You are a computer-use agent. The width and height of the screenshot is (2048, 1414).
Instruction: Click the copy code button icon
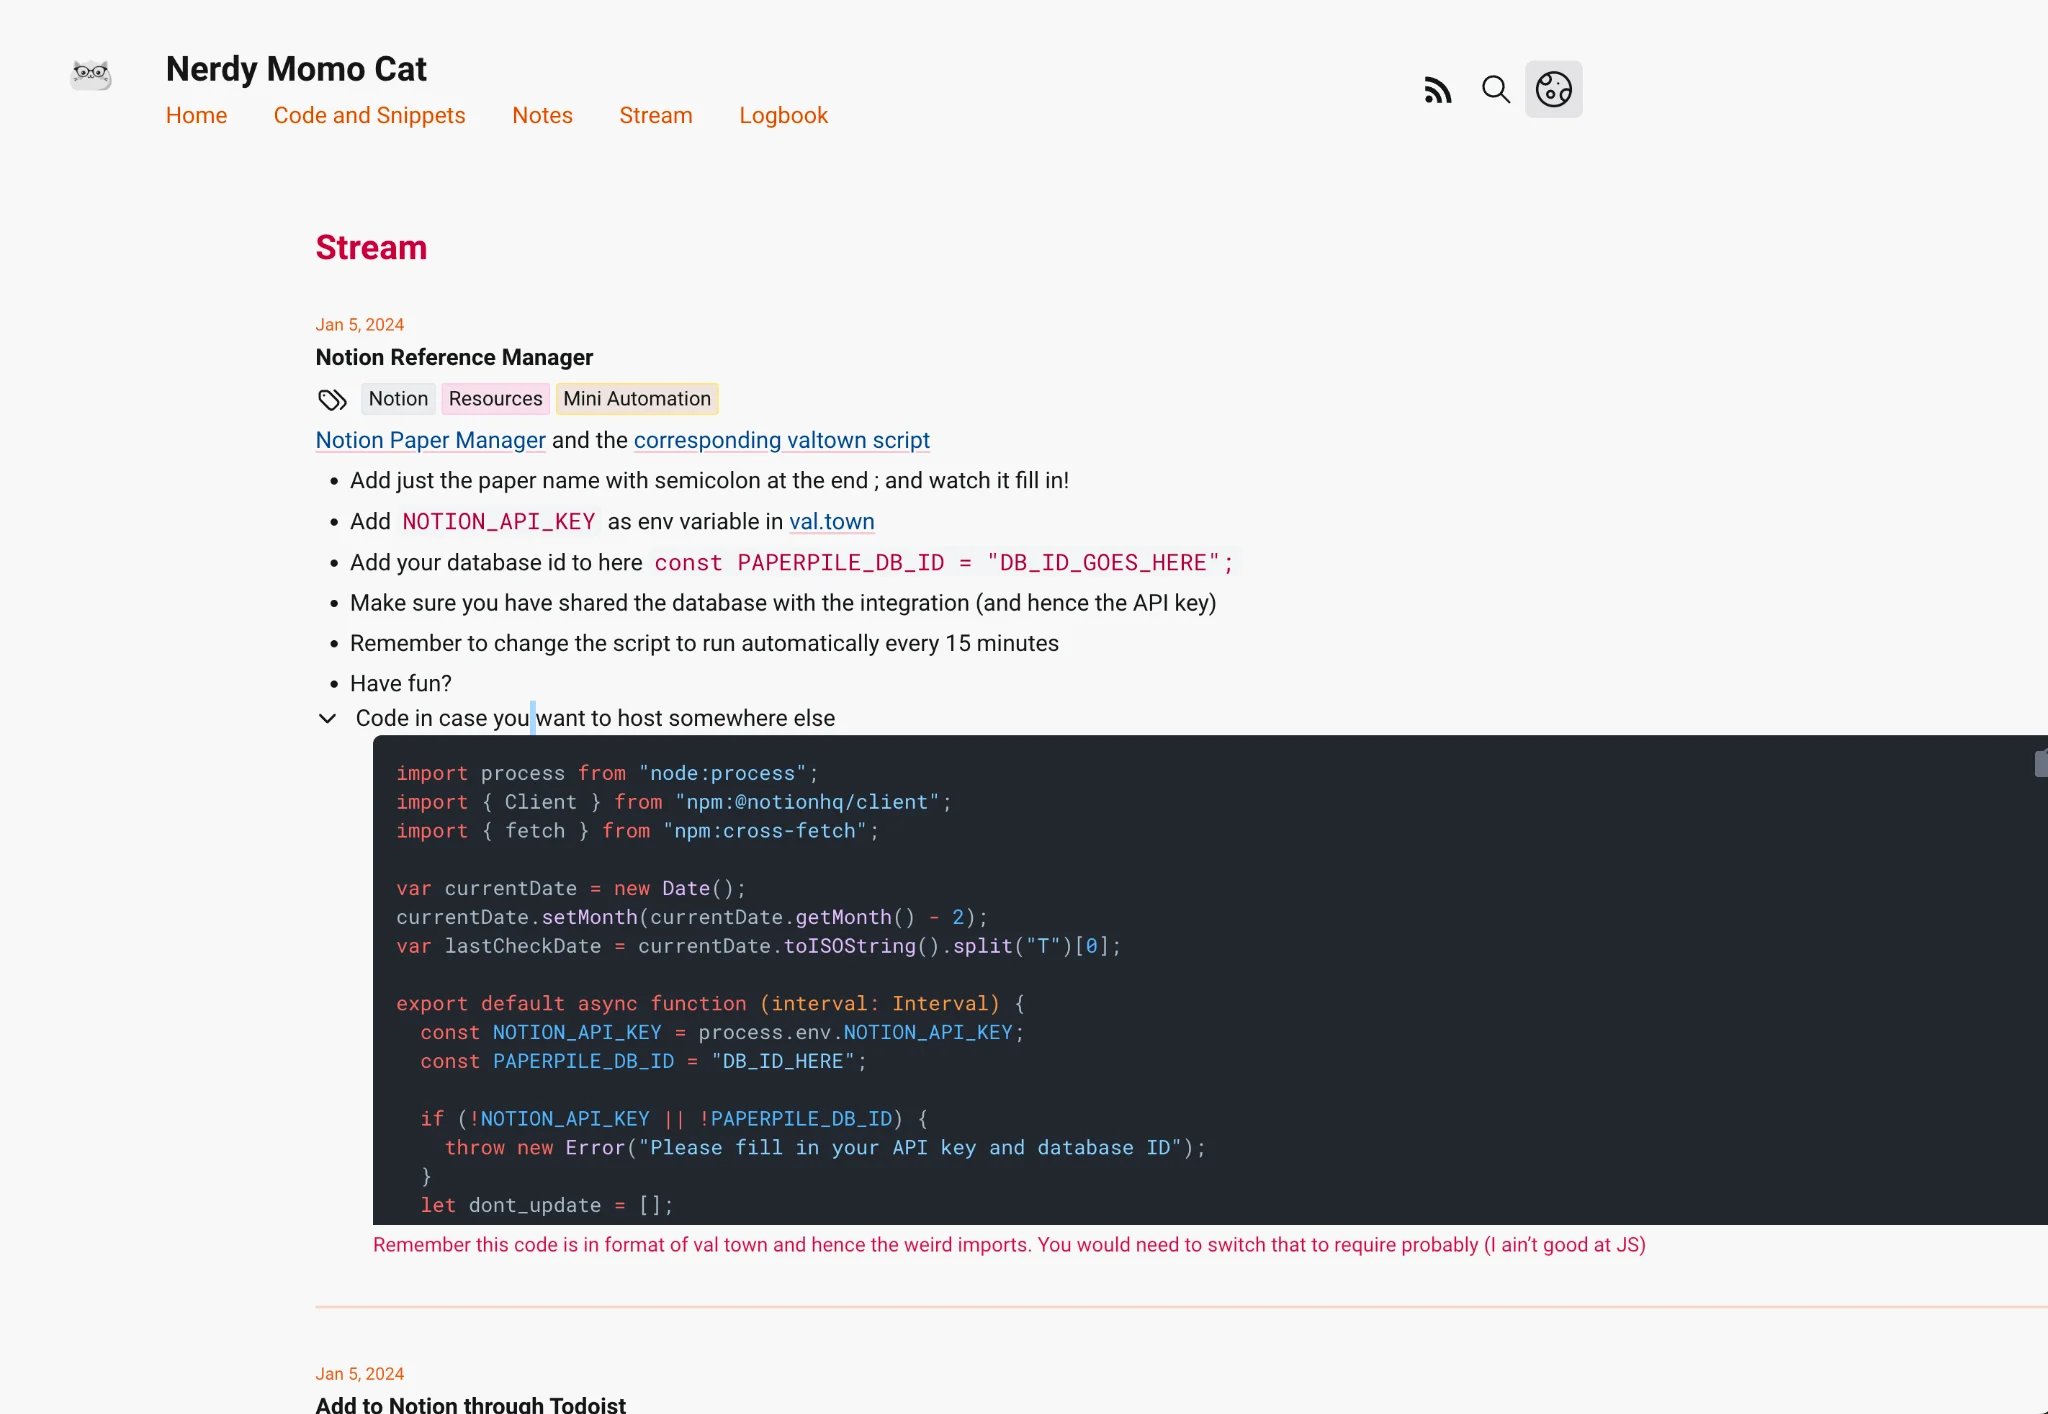(x=2040, y=764)
